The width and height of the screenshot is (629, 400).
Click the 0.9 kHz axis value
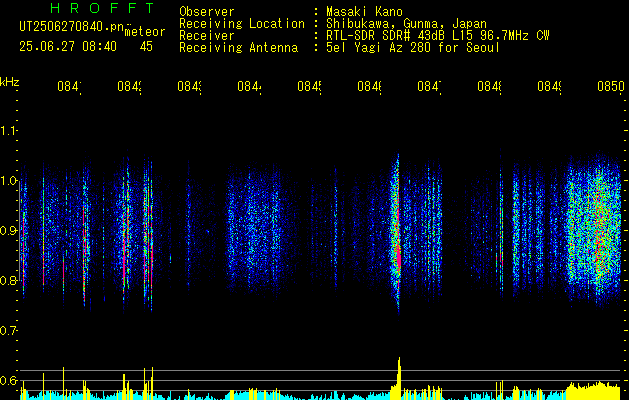coord(8,231)
